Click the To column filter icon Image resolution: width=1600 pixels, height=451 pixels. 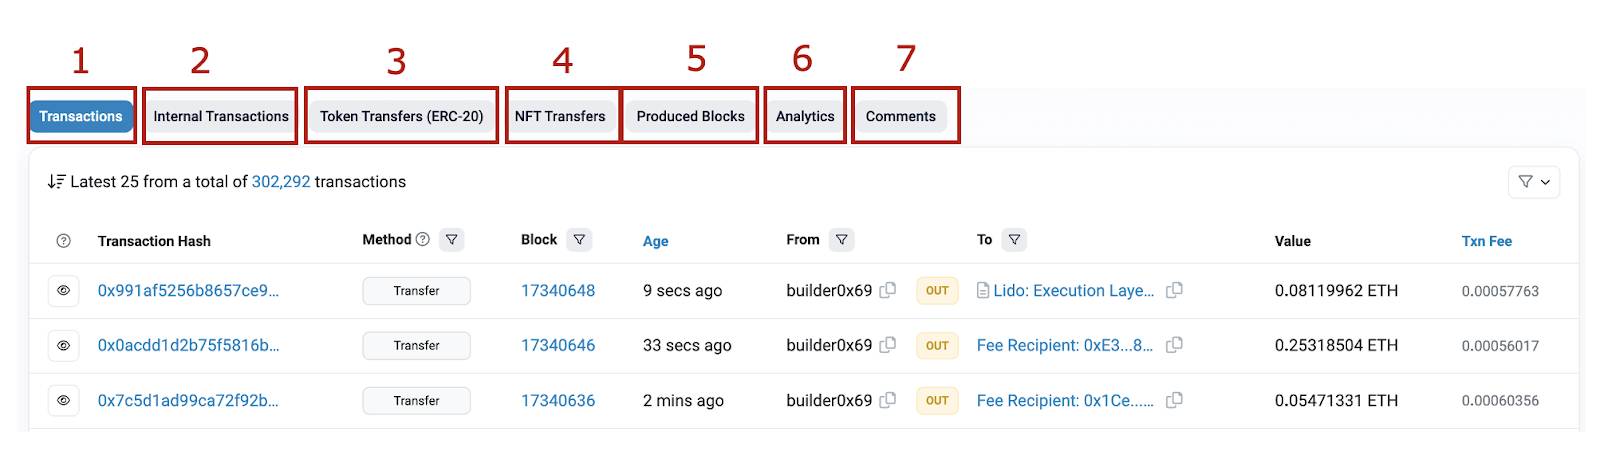(x=1015, y=240)
